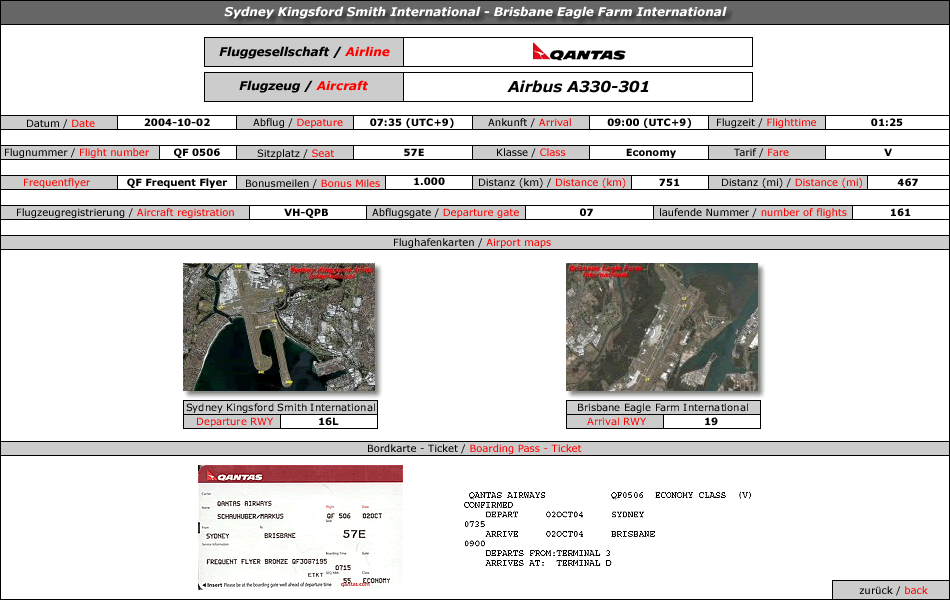Click the Bonus Miles value 1.000
The image size is (950, 600).
coord(429,182)
